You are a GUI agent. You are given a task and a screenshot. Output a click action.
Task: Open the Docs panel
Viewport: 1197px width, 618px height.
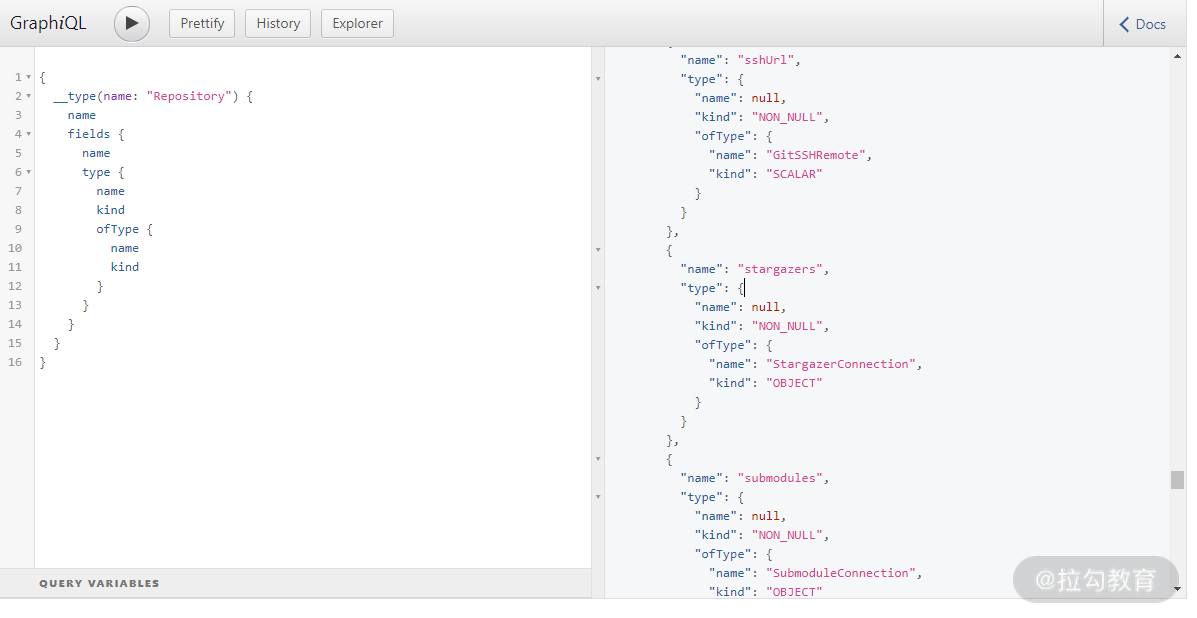[x=1142, y=24]
